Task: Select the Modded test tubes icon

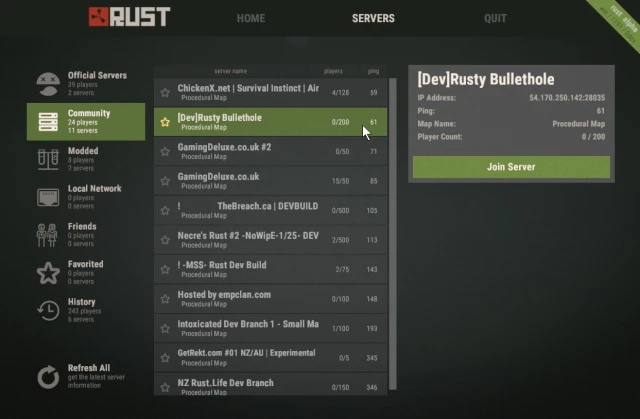Action: pos(48,159)
